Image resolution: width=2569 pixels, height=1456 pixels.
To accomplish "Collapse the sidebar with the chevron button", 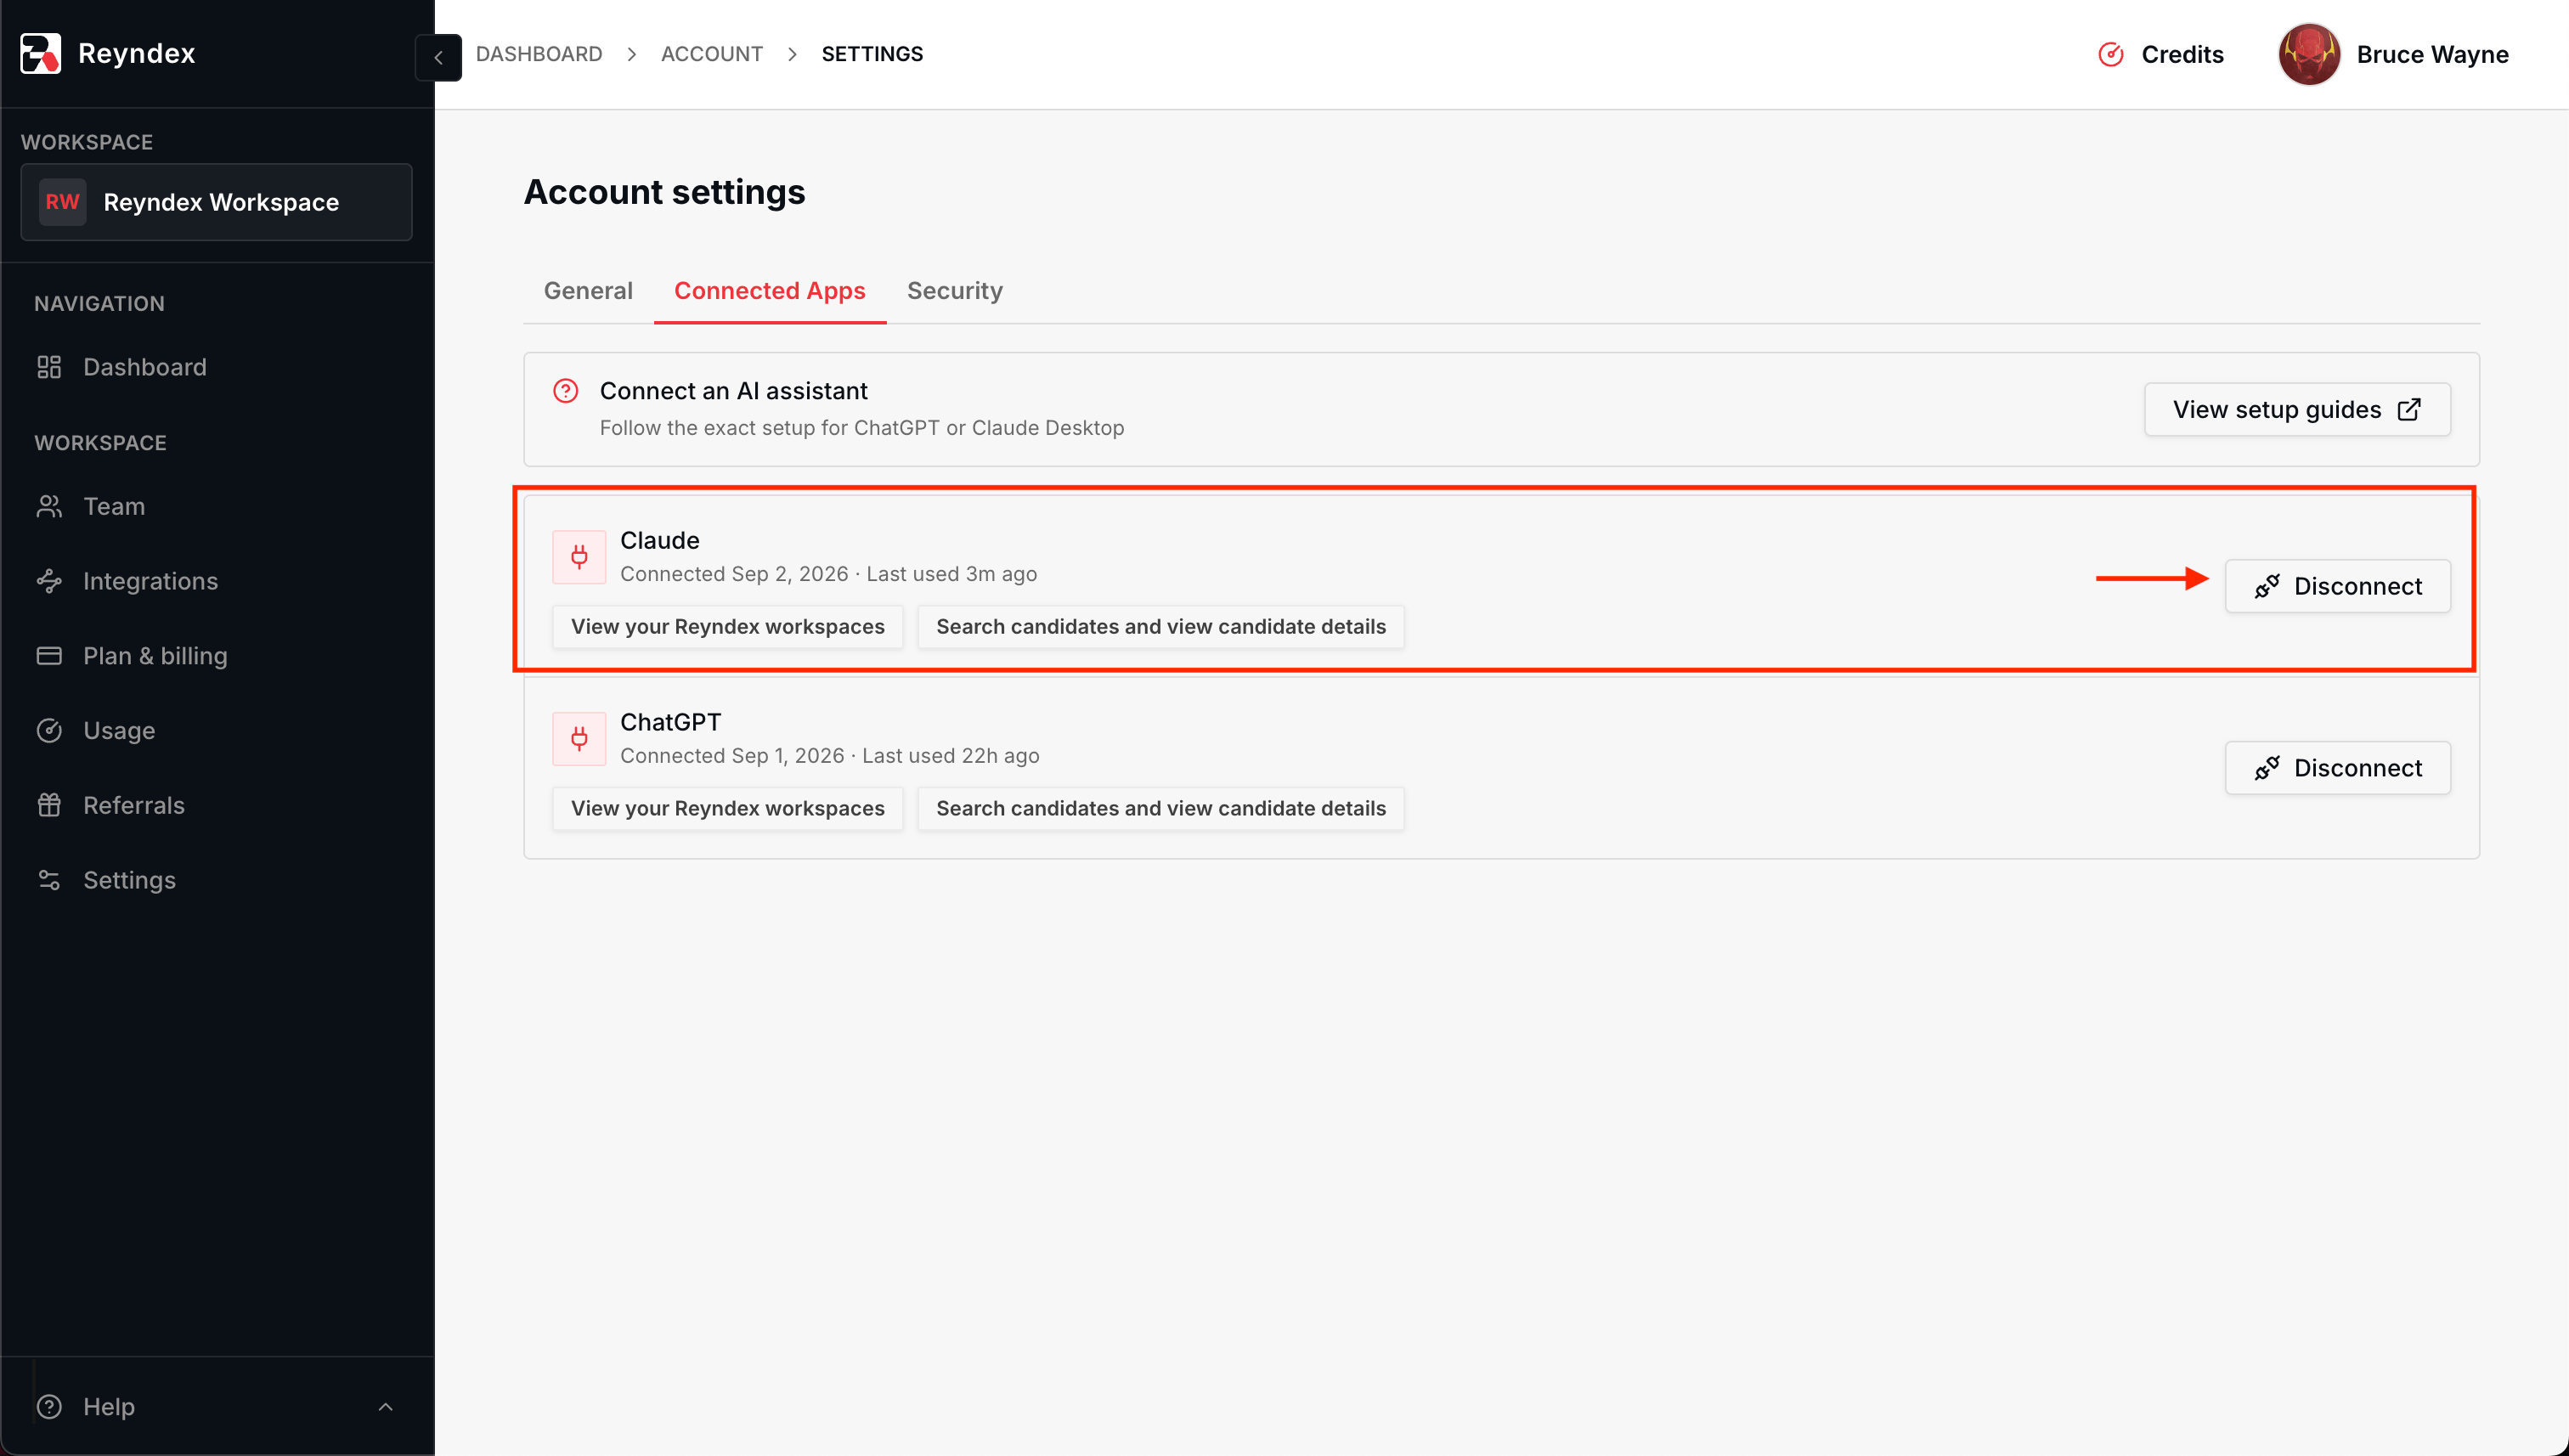I will tap(438, 57).
